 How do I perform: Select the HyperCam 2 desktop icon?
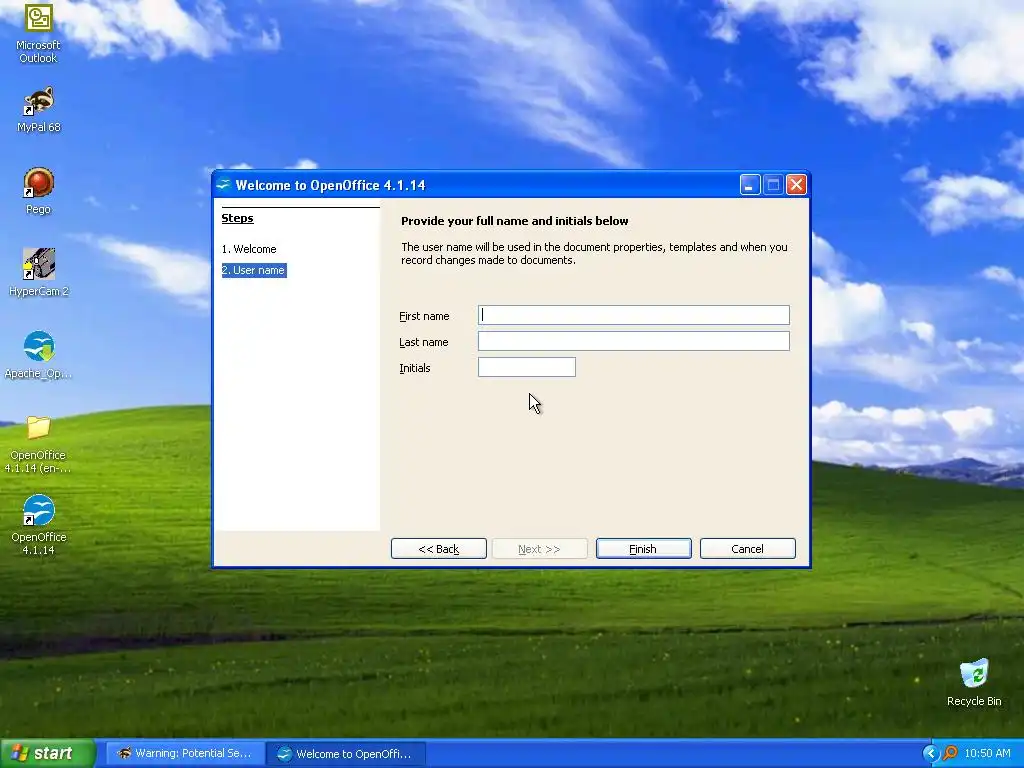pos(39,273)
